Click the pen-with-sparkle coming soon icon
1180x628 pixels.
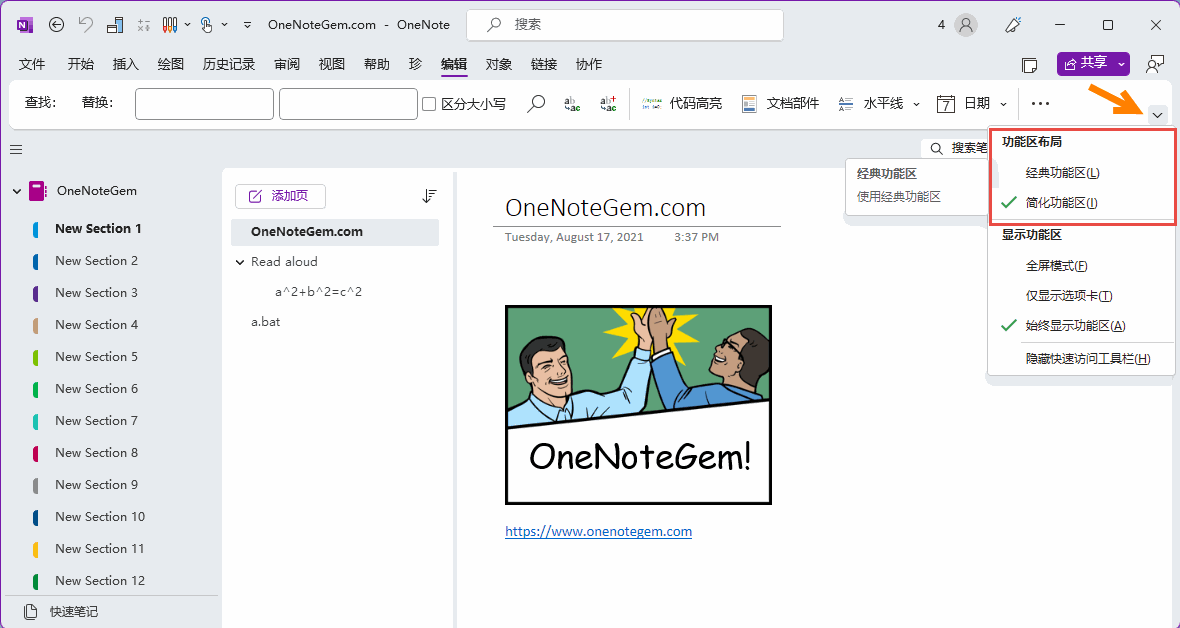pyautogui.click(x=1013, y=25)
